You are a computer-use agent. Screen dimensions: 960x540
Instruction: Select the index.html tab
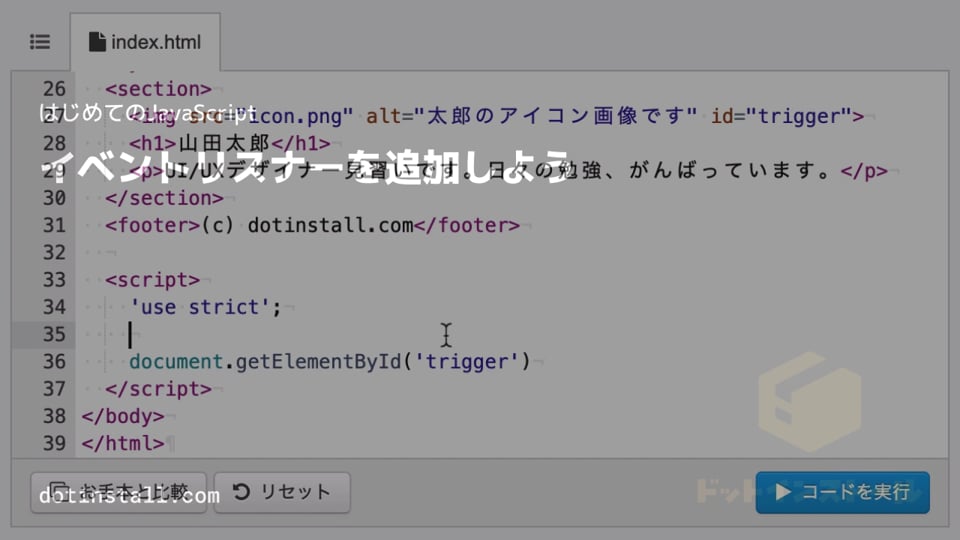[x=145, y=42]
